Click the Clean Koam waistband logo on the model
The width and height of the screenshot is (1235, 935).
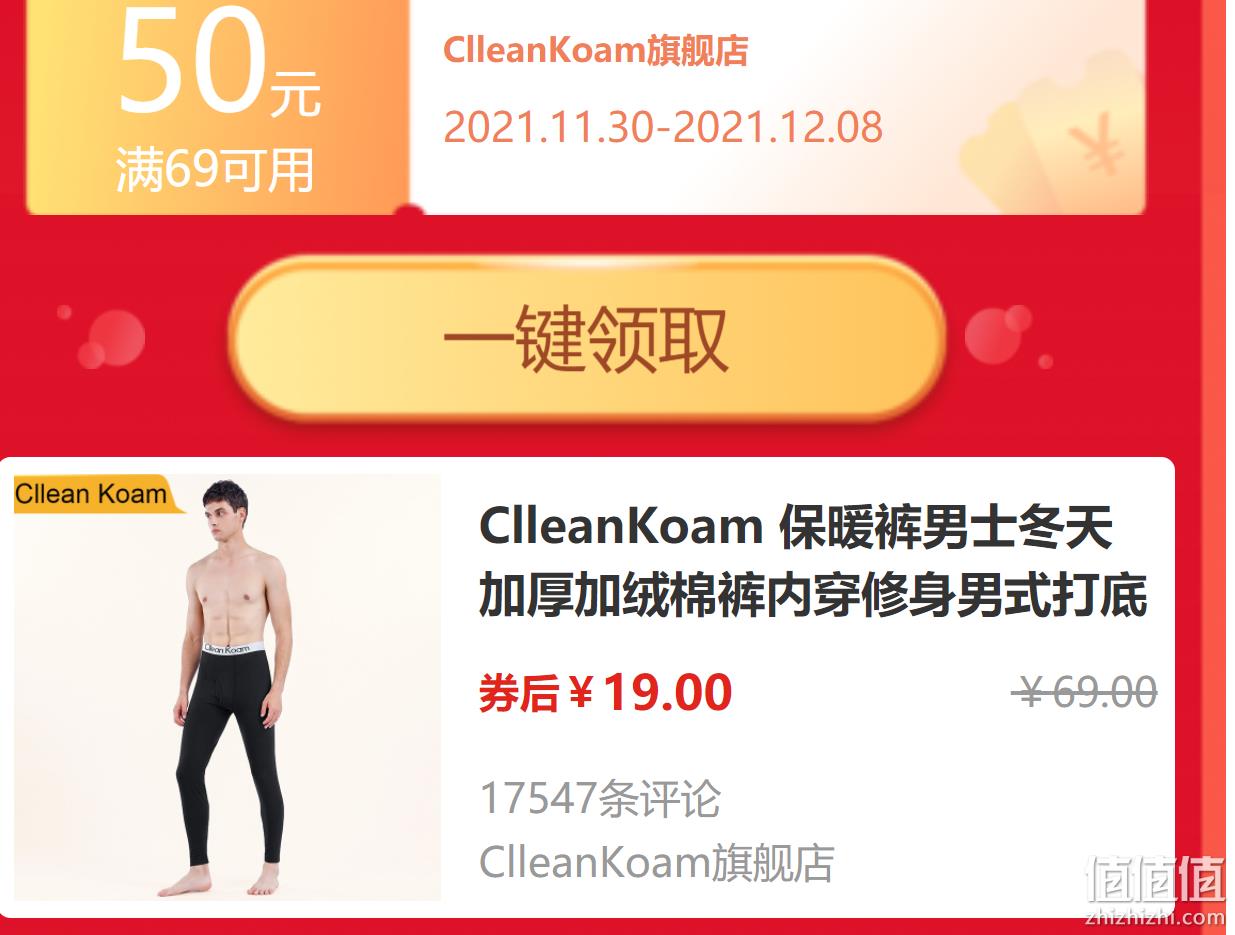click(229, 648)
